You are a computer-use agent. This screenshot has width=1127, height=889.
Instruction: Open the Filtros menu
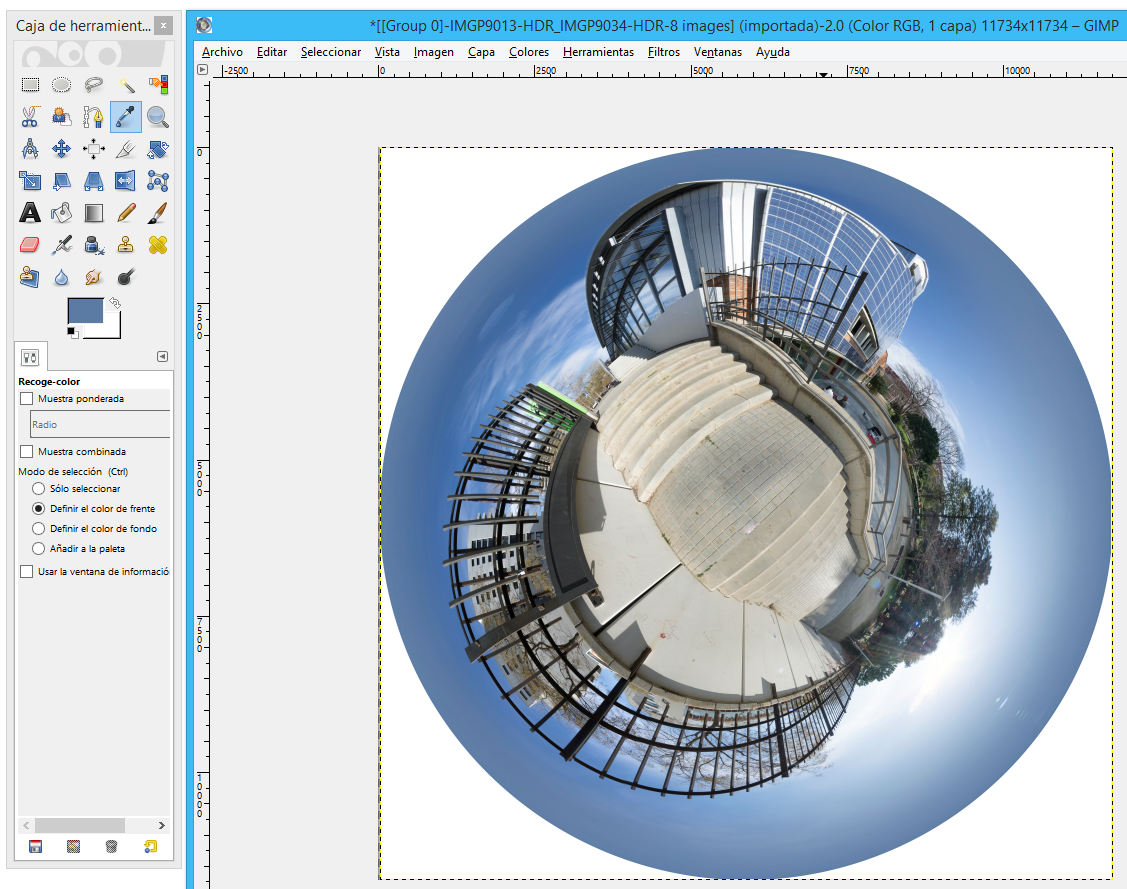point(663,52)
